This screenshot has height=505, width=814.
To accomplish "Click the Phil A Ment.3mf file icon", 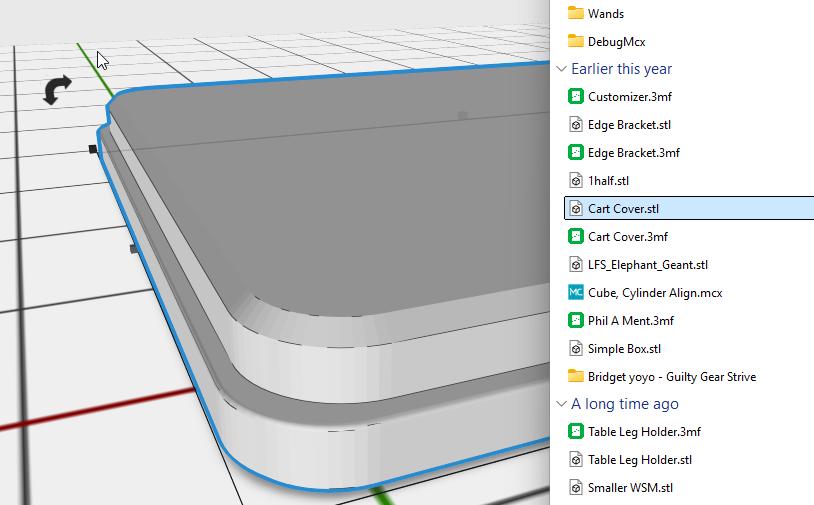I will (x=575, y=321).
